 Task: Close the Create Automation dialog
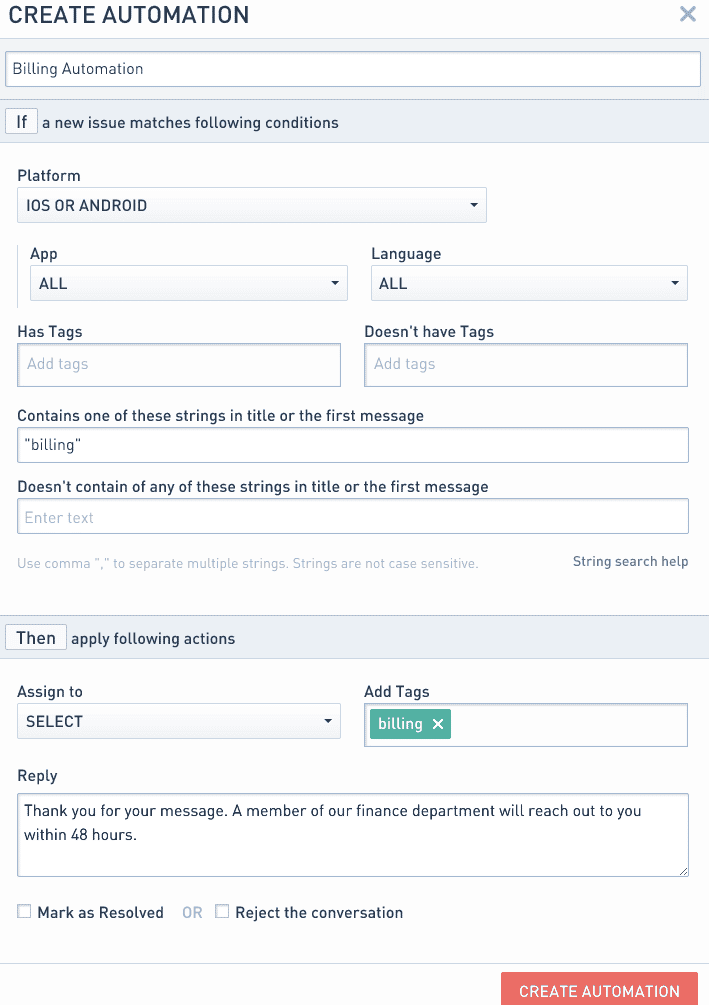point(687,14)
